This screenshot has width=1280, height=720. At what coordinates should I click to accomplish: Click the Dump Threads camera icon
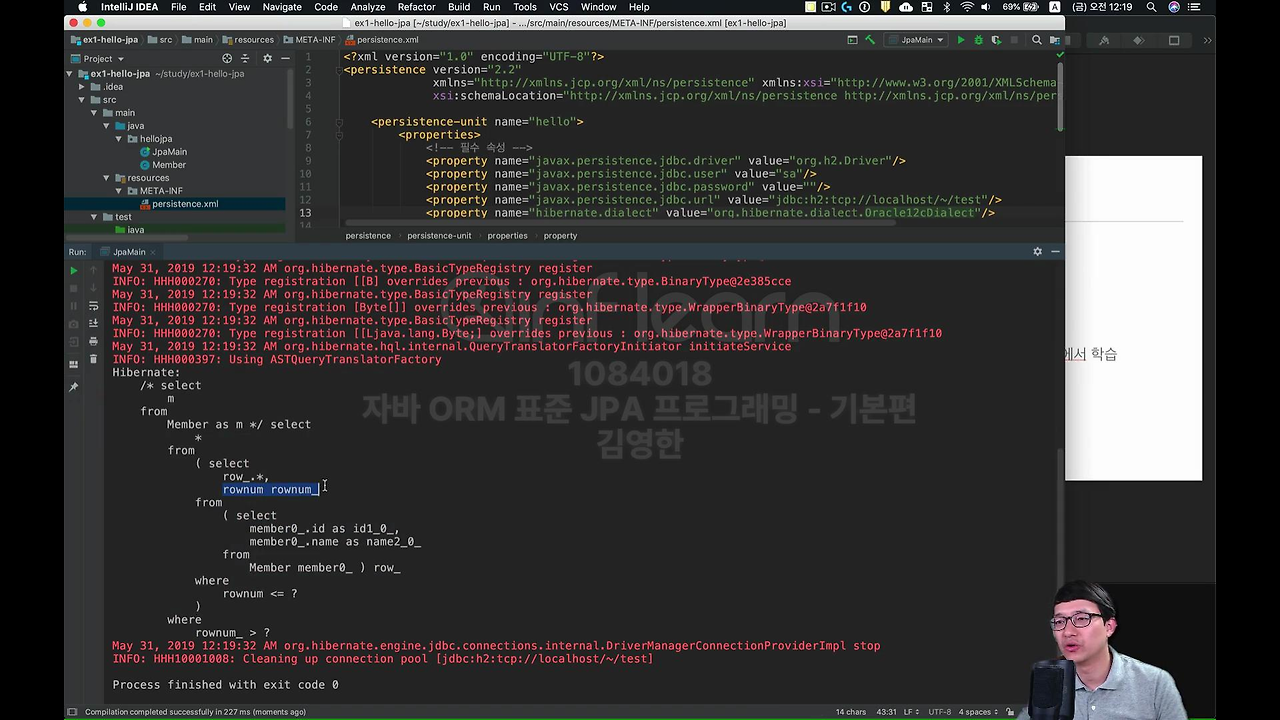(73, 324)
